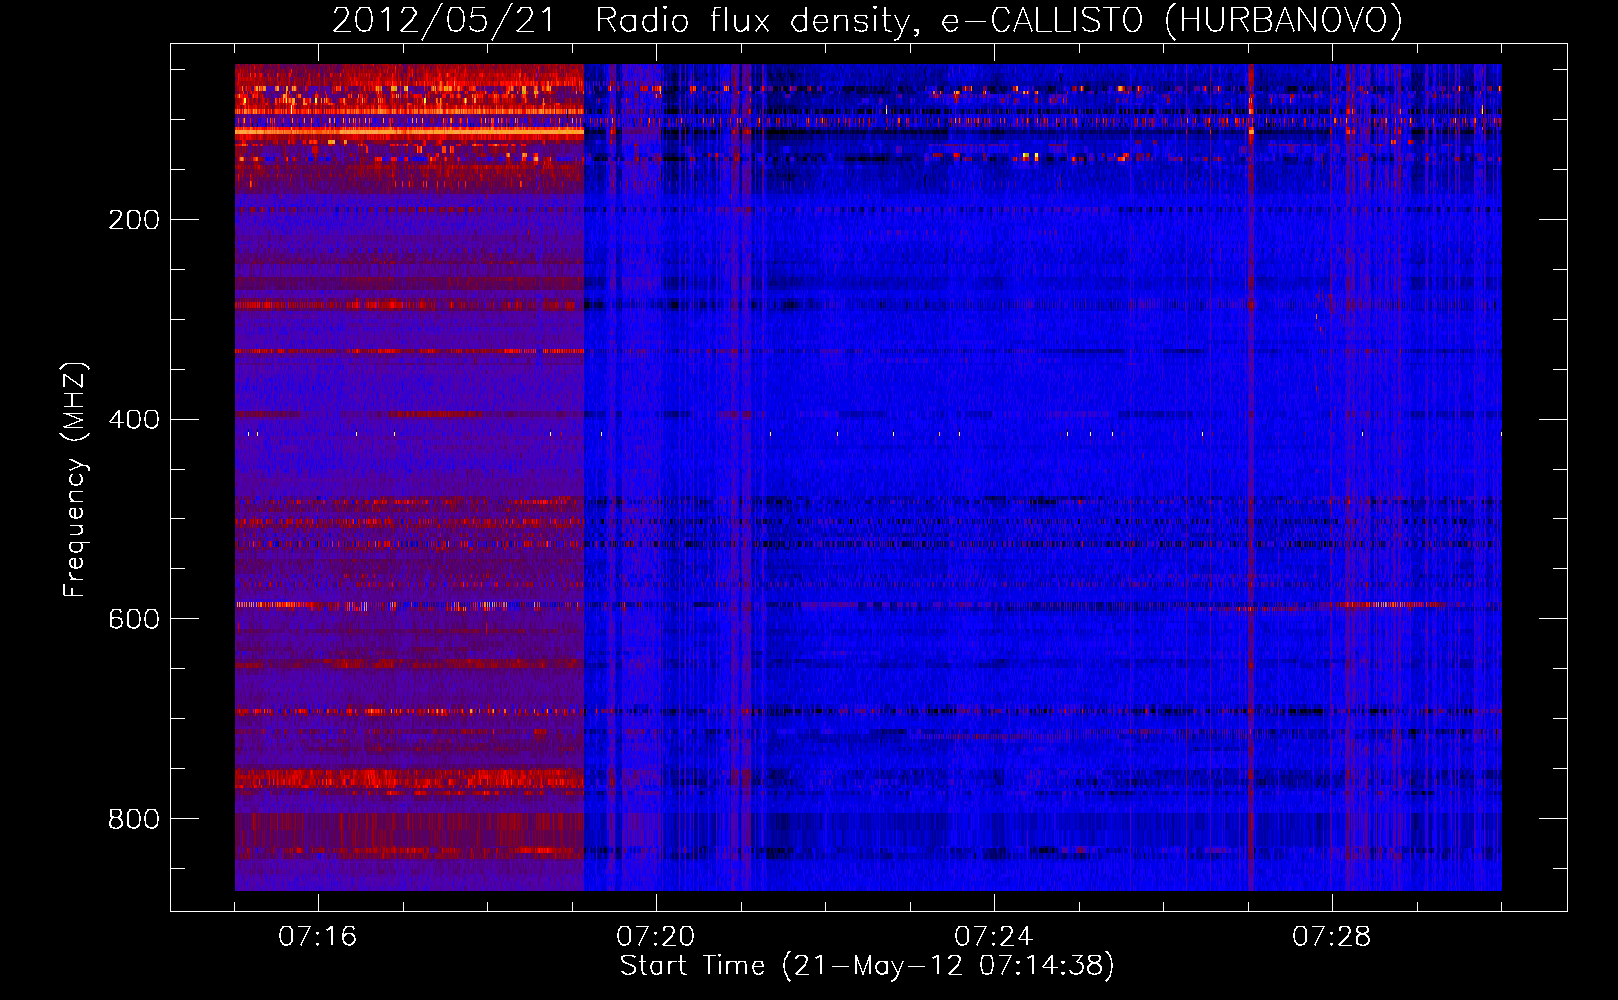Click the 400 frequency tick label

(134, 420)
